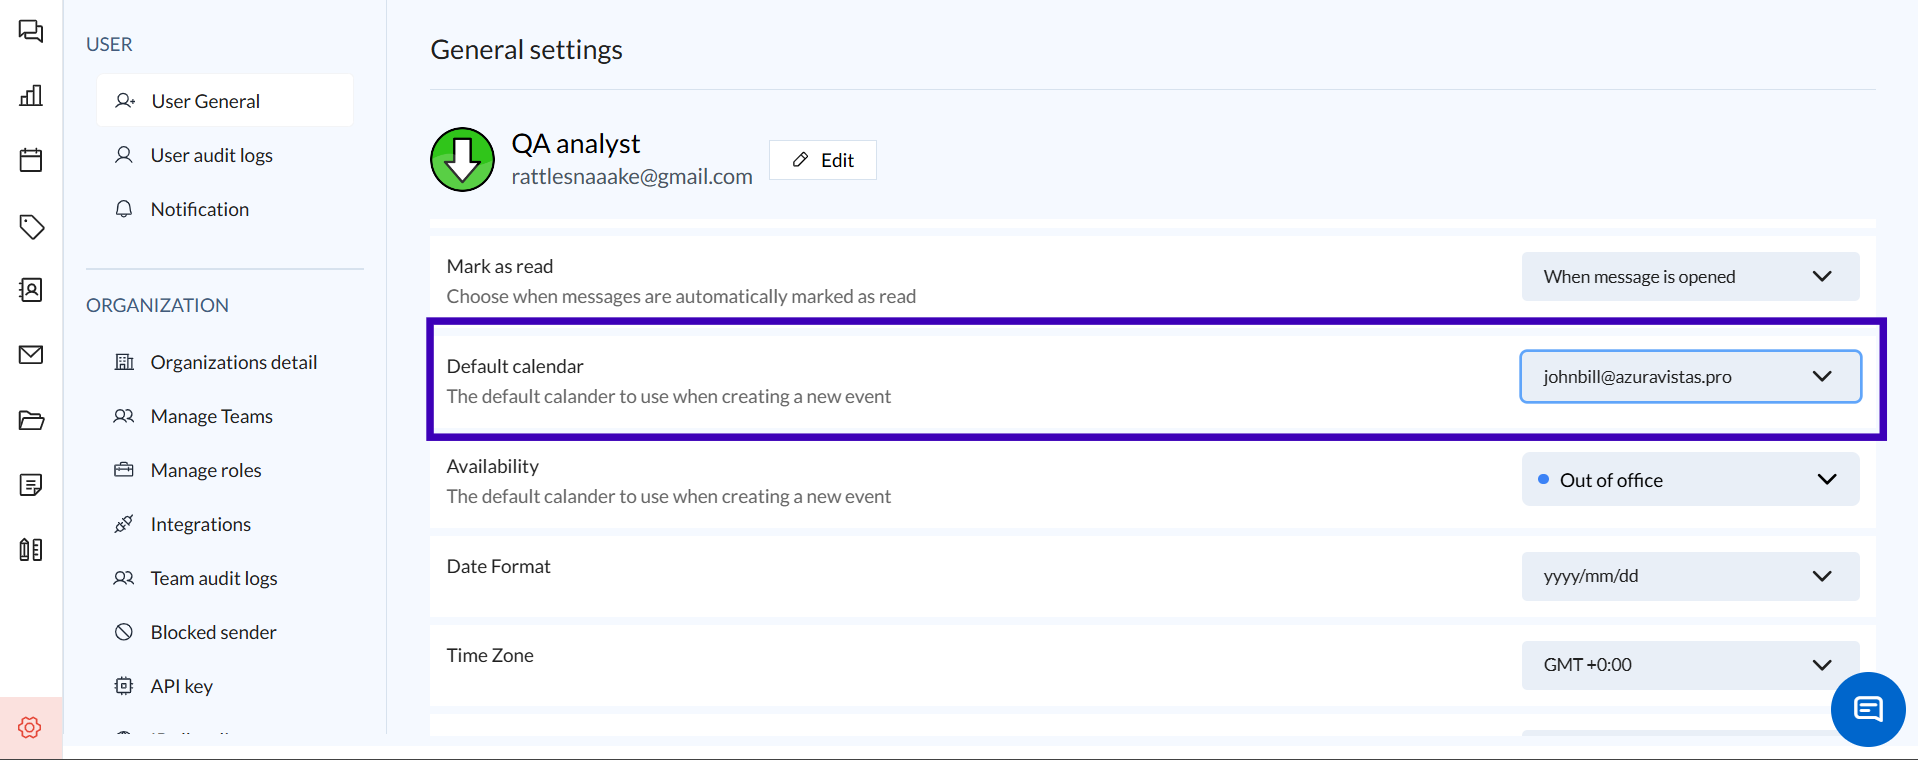
Task: Open the analytics bar chart icon
Action: tap(31, 96)
